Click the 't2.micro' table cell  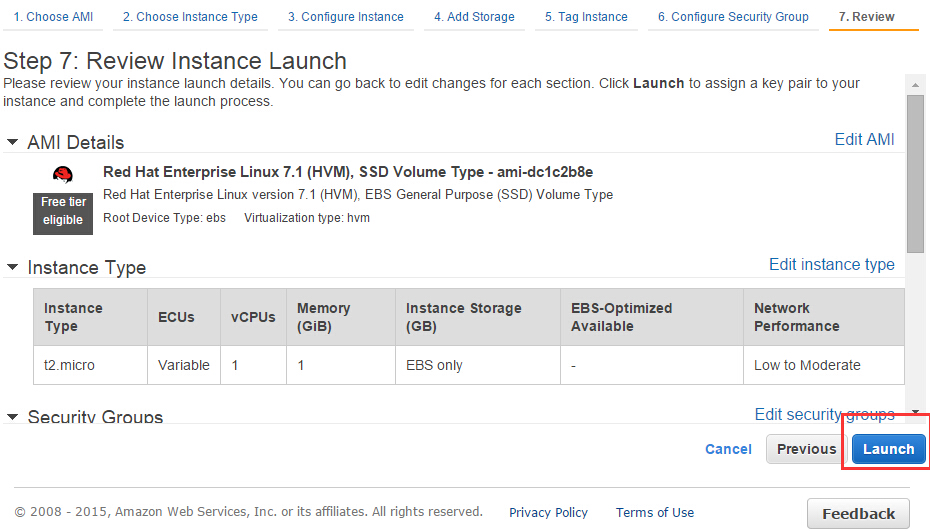pos(90,365)
